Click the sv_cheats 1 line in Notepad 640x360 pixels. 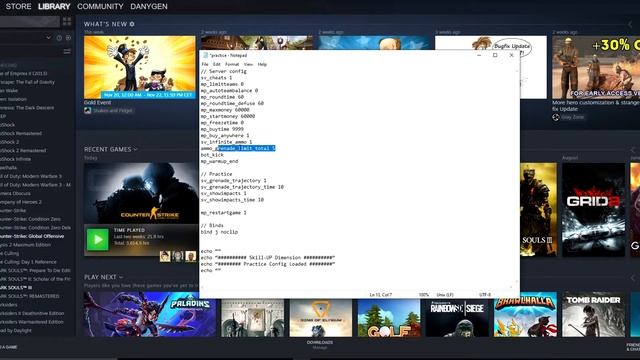click(216, 78)
